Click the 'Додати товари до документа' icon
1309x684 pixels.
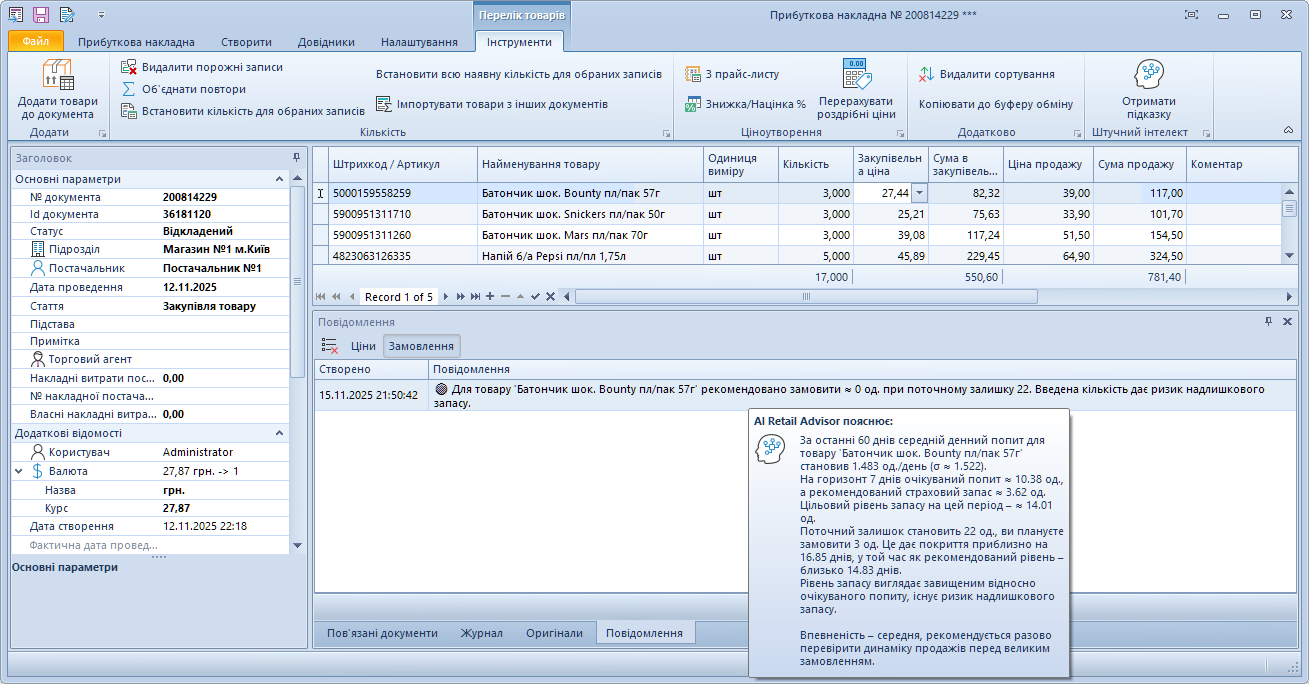pos(57,75)
